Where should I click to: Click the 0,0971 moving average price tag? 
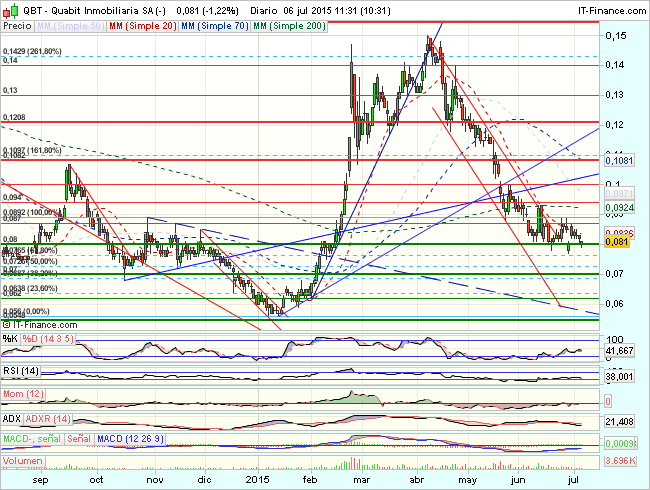tap(619, 194)
